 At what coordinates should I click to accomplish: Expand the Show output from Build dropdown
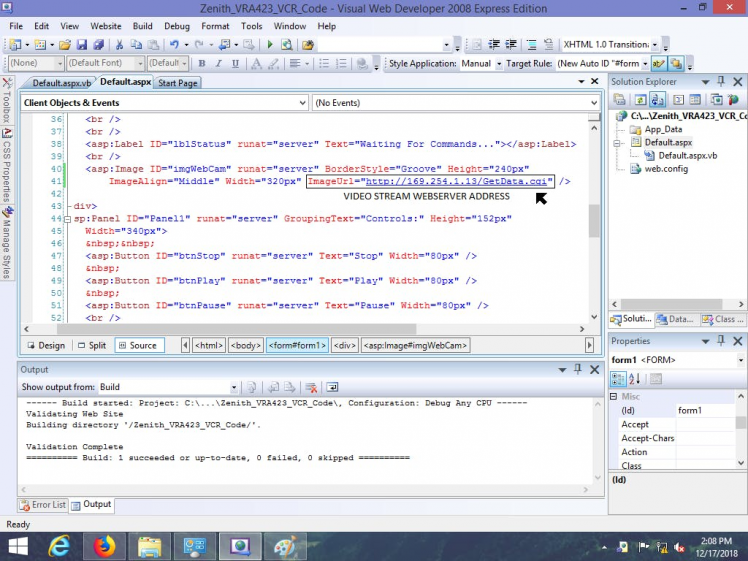click(x=234, y=387)
